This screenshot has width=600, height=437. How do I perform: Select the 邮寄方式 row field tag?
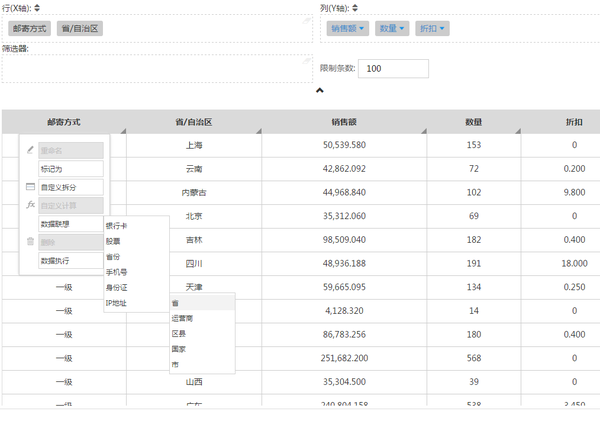point(29,28)
